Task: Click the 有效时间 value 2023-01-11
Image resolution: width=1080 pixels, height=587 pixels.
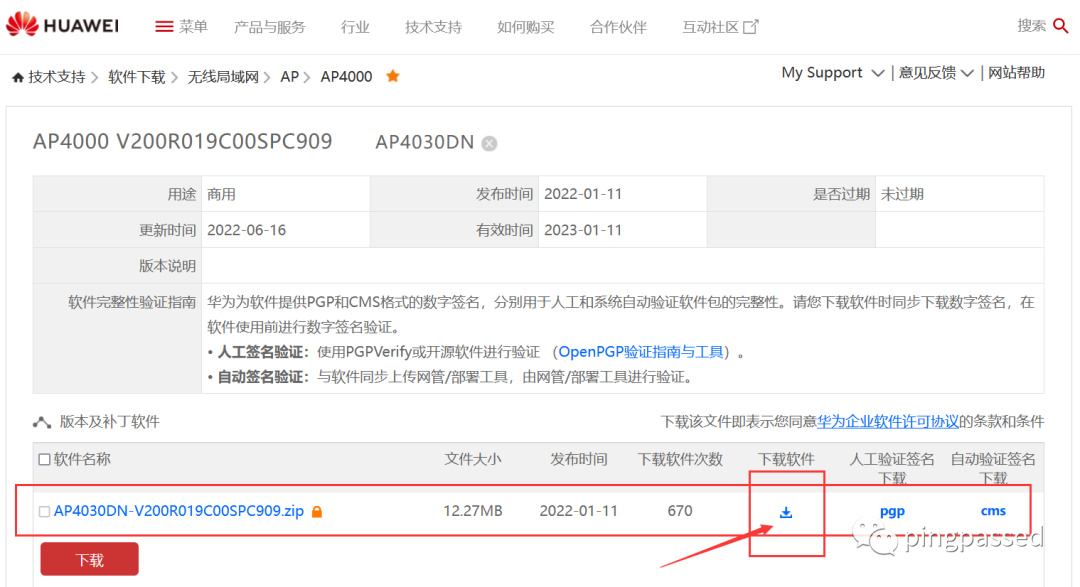Action: point(583,230)
